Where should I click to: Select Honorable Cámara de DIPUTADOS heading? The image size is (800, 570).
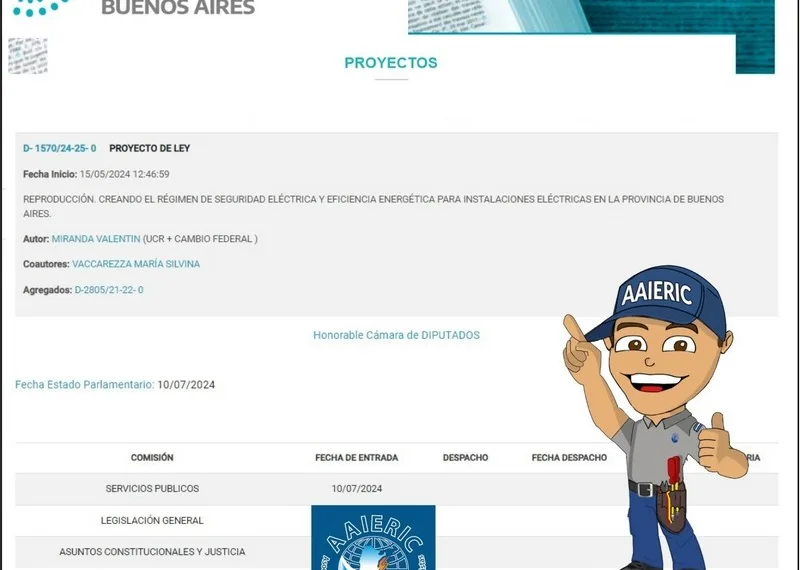[x=396, y=335]
